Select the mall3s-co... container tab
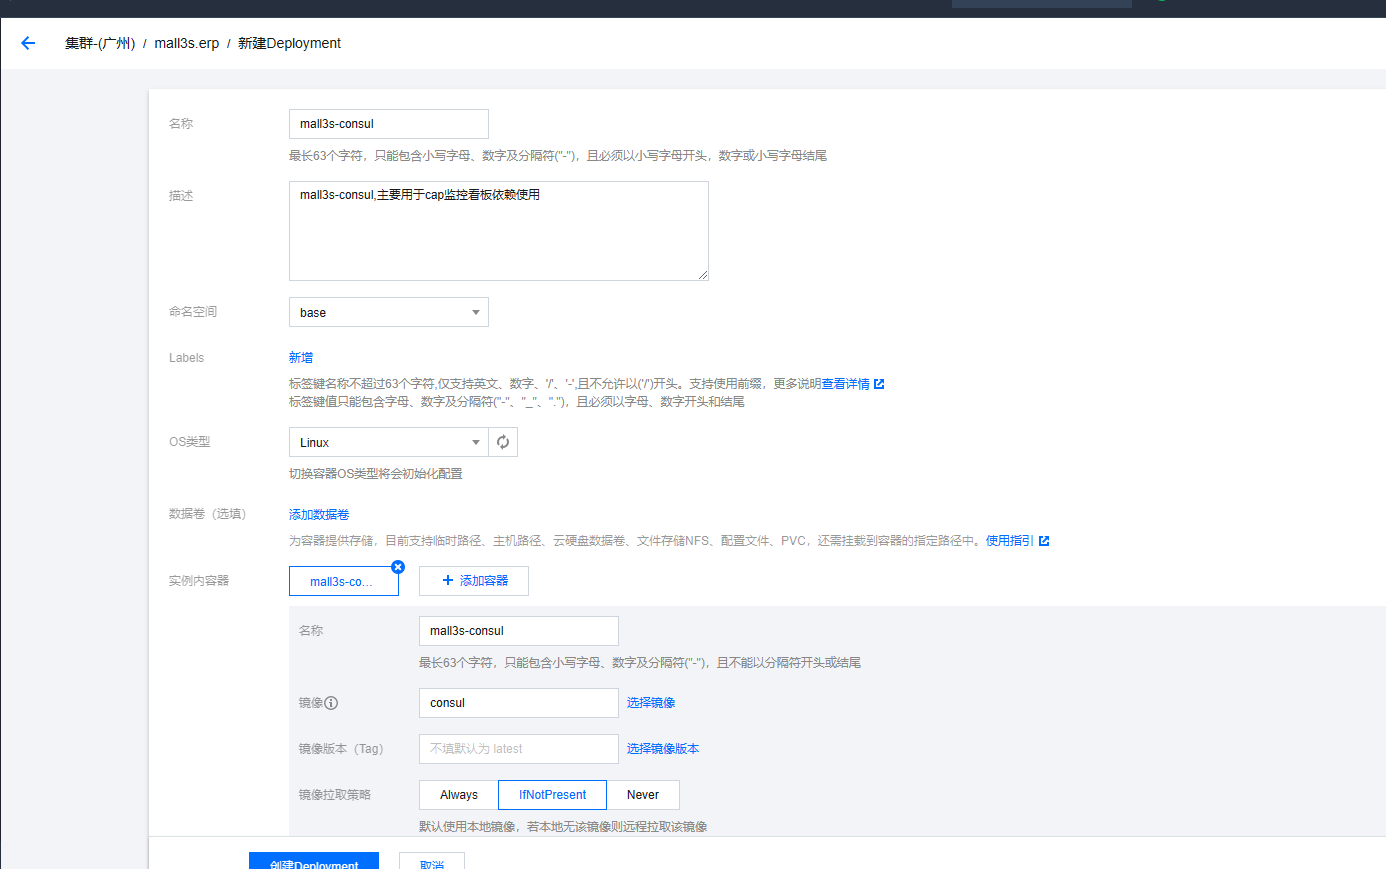The width and height of the screenshot is (1386, 869). click(x=344, y=581)
